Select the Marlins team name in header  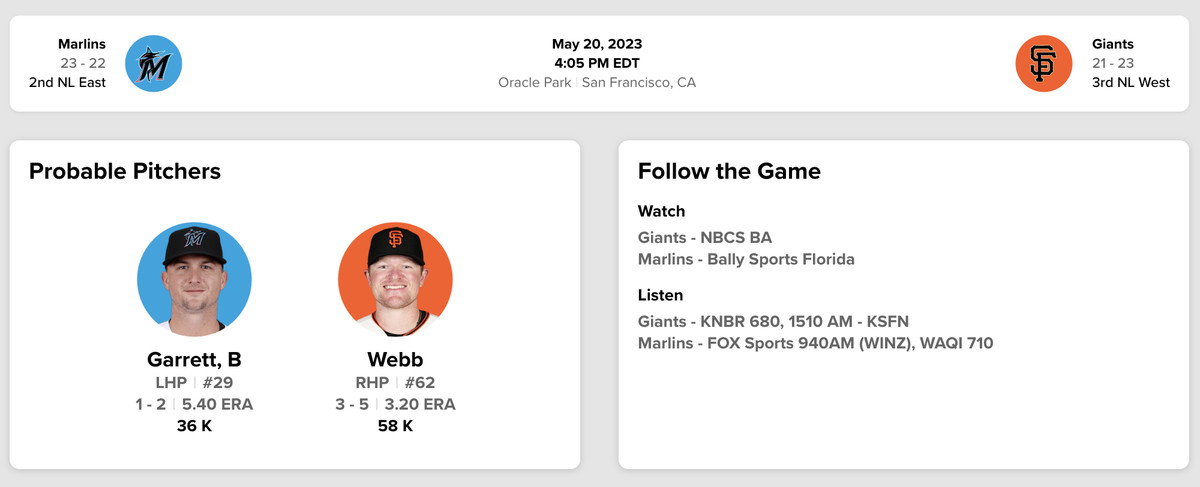[82, 44]
